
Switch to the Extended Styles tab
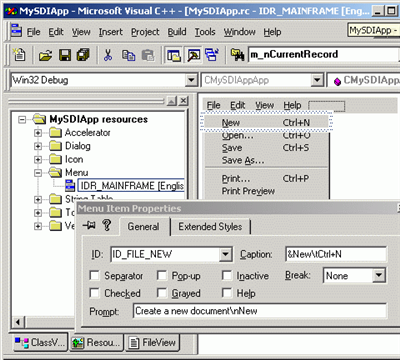click(x=210, y=227)
